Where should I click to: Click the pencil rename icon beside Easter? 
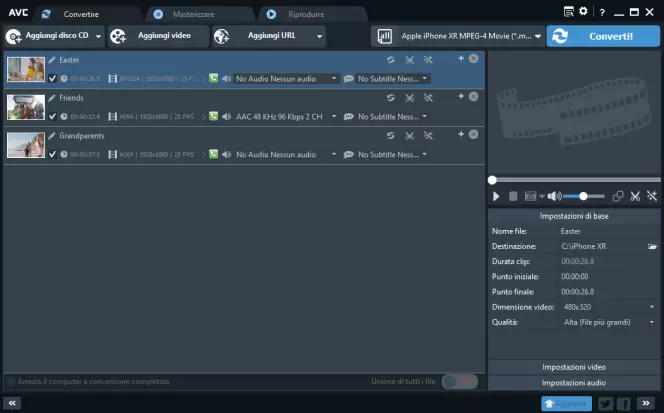(x=52, y=60)
